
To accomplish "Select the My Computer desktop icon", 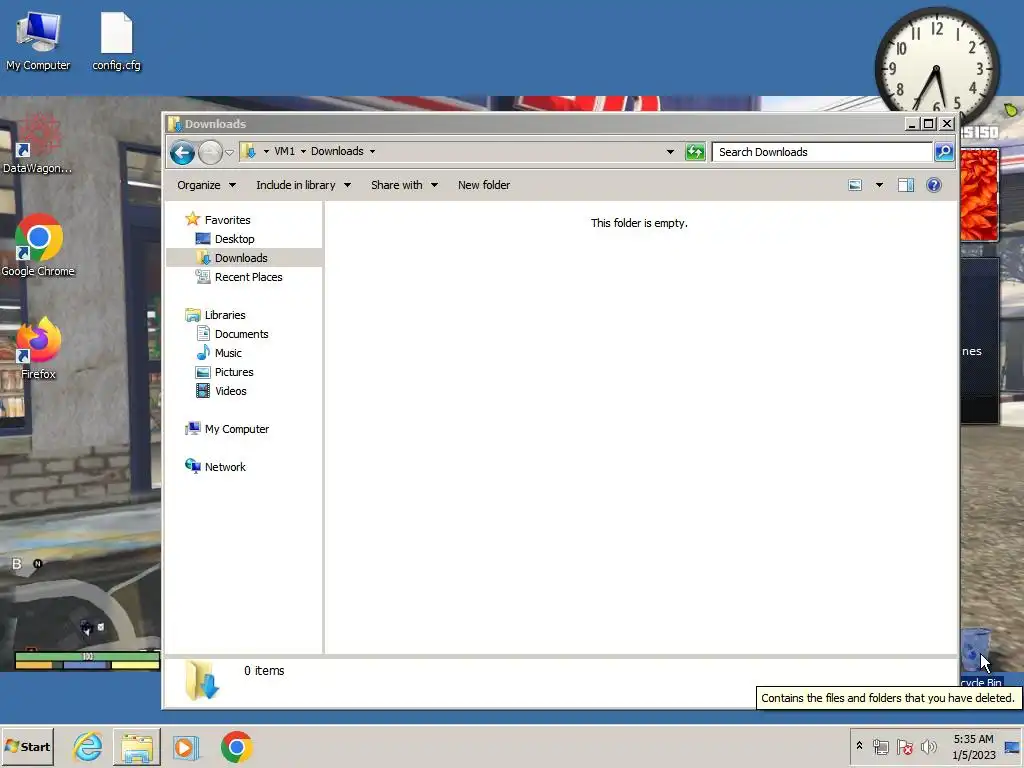I will pos(38,40).
